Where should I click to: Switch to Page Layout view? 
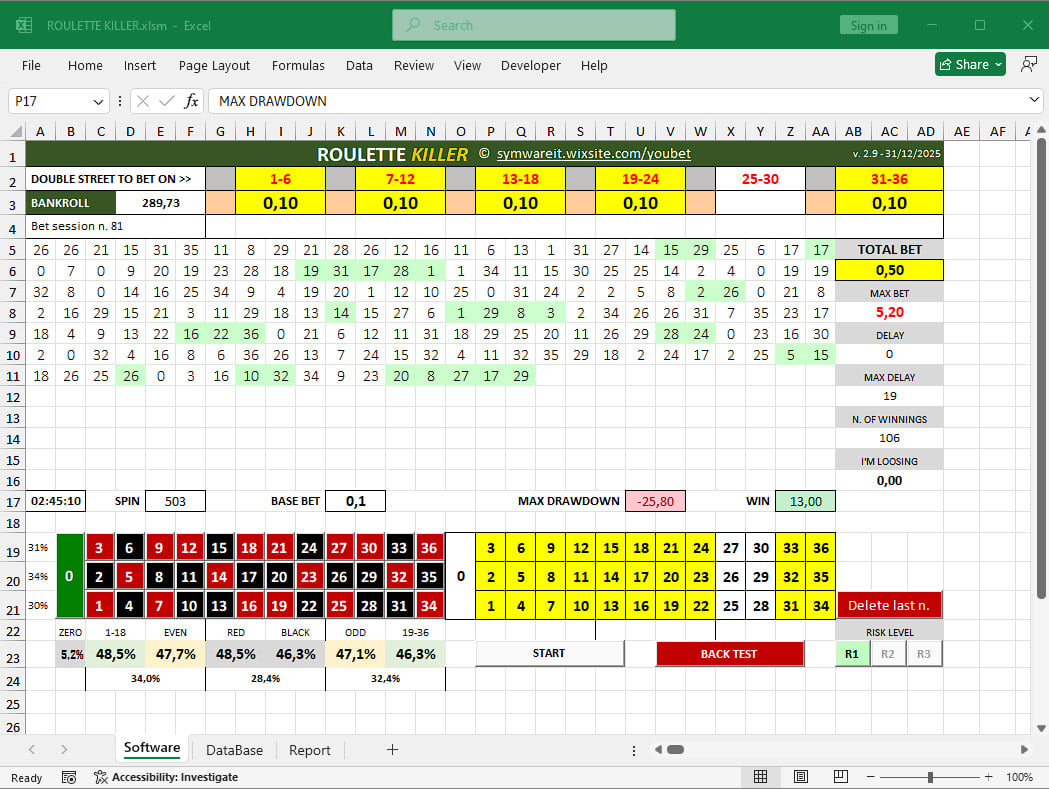(801, 776)
